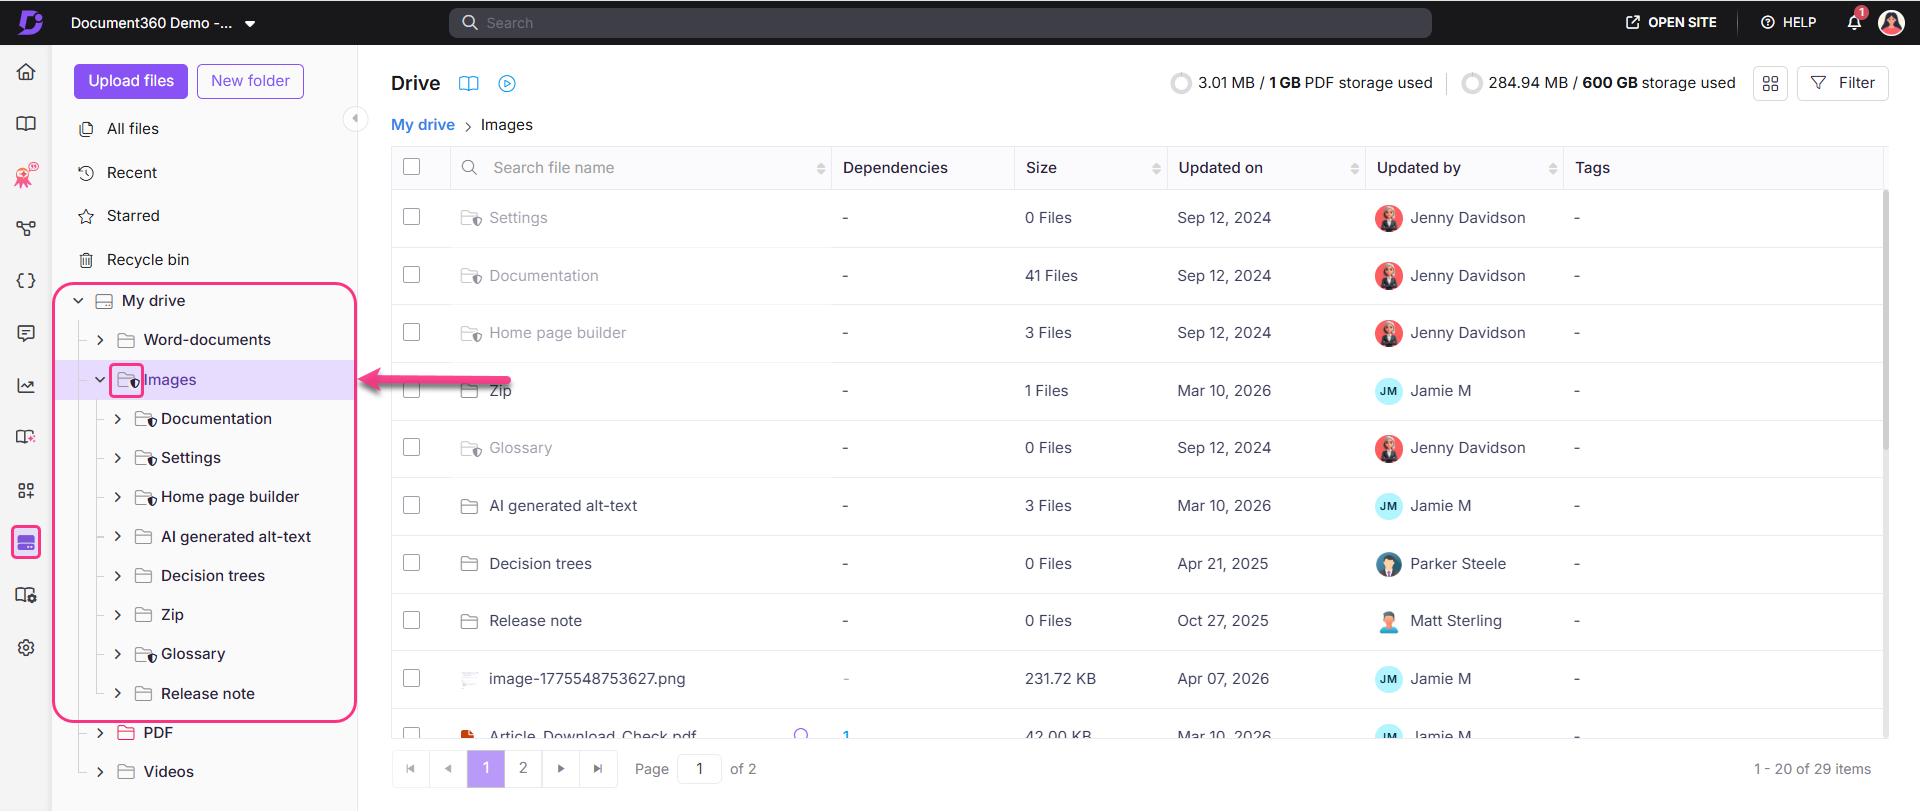This screenshot has height=811, width=1920.
Task: Sort by Updated by column arrows
Action: click(x=1553, y=169)
